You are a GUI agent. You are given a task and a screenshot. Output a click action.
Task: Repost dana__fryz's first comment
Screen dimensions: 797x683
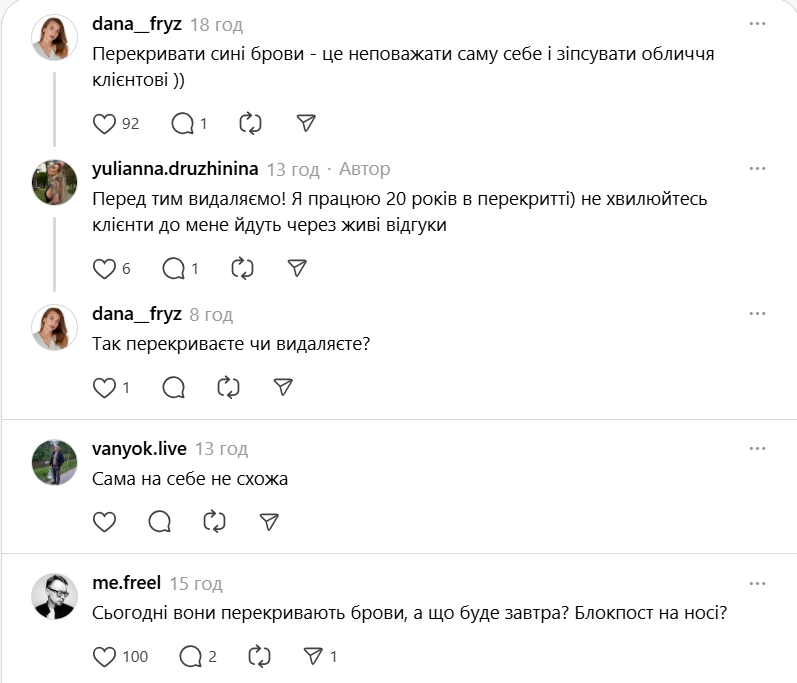click(x=250, y=124)
